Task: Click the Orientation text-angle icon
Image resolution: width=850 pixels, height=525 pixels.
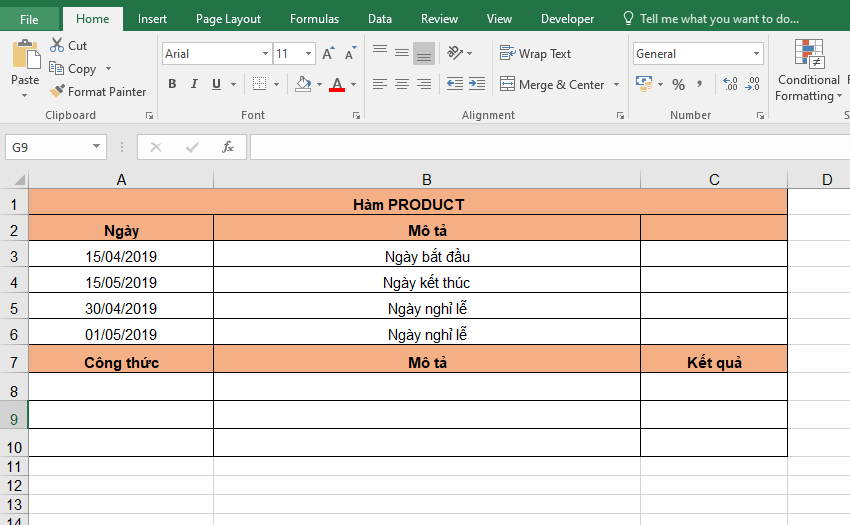Action: point(455,53)
